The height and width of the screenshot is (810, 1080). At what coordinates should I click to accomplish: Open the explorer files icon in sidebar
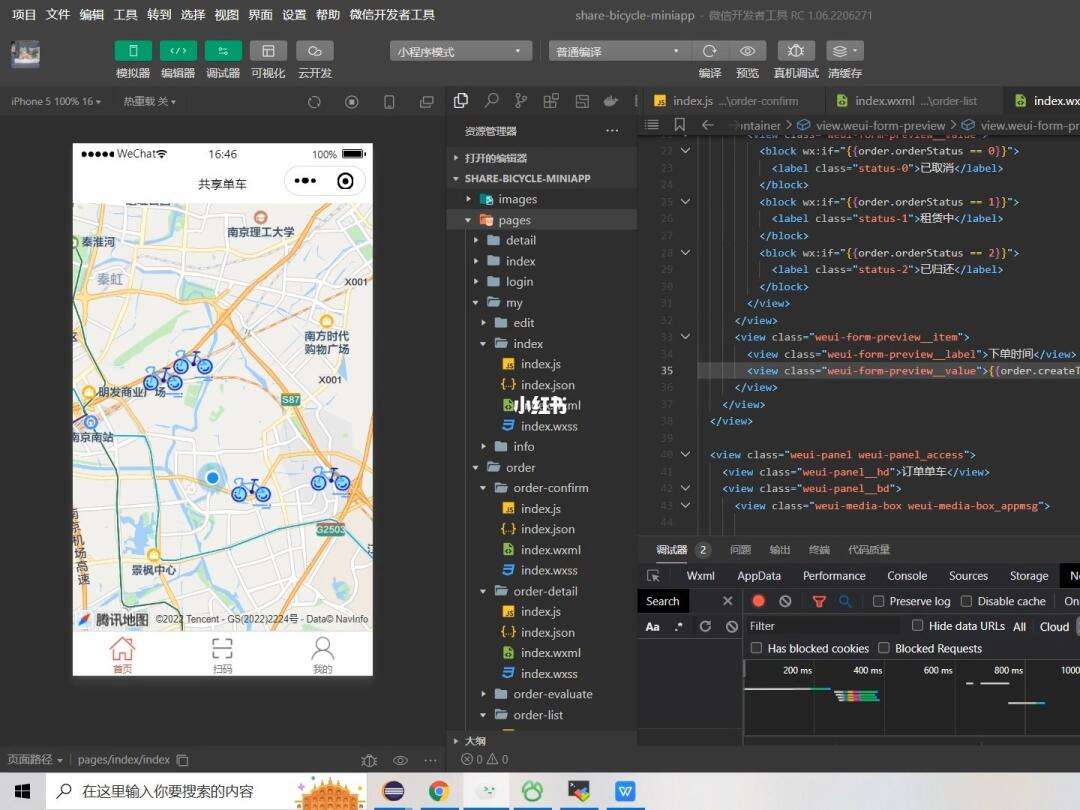coord(461,101)
